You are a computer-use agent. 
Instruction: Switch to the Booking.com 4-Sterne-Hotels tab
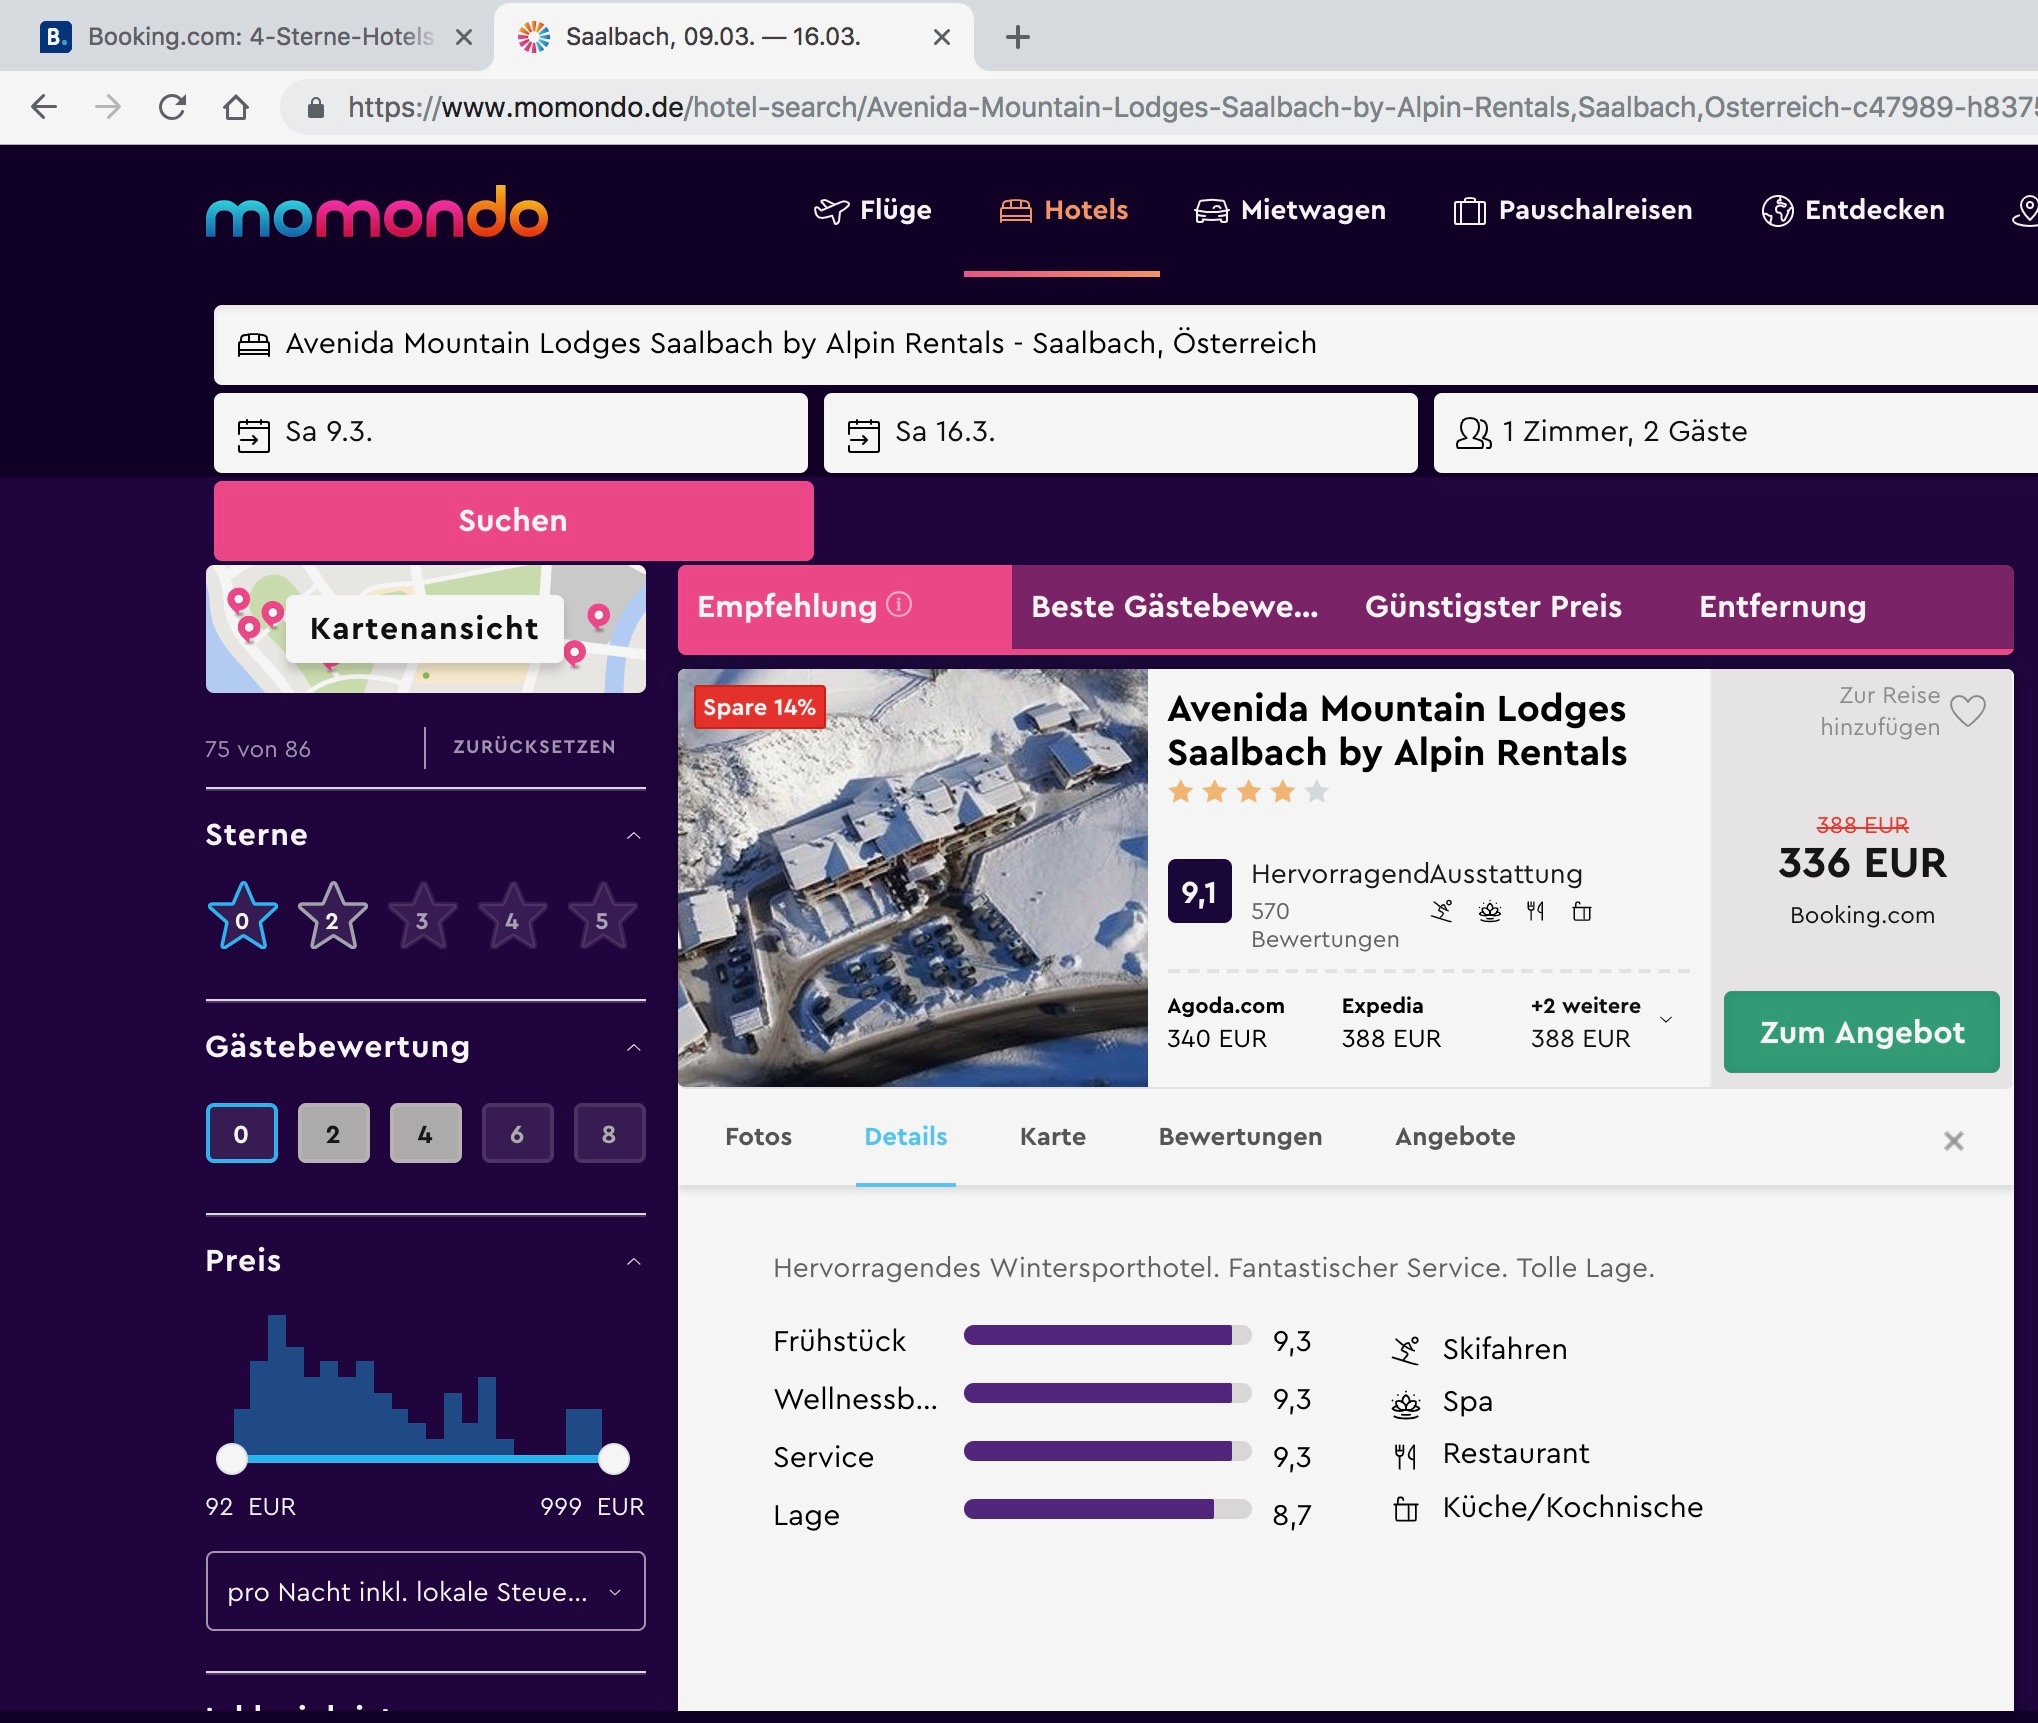(x=245, y=37)
